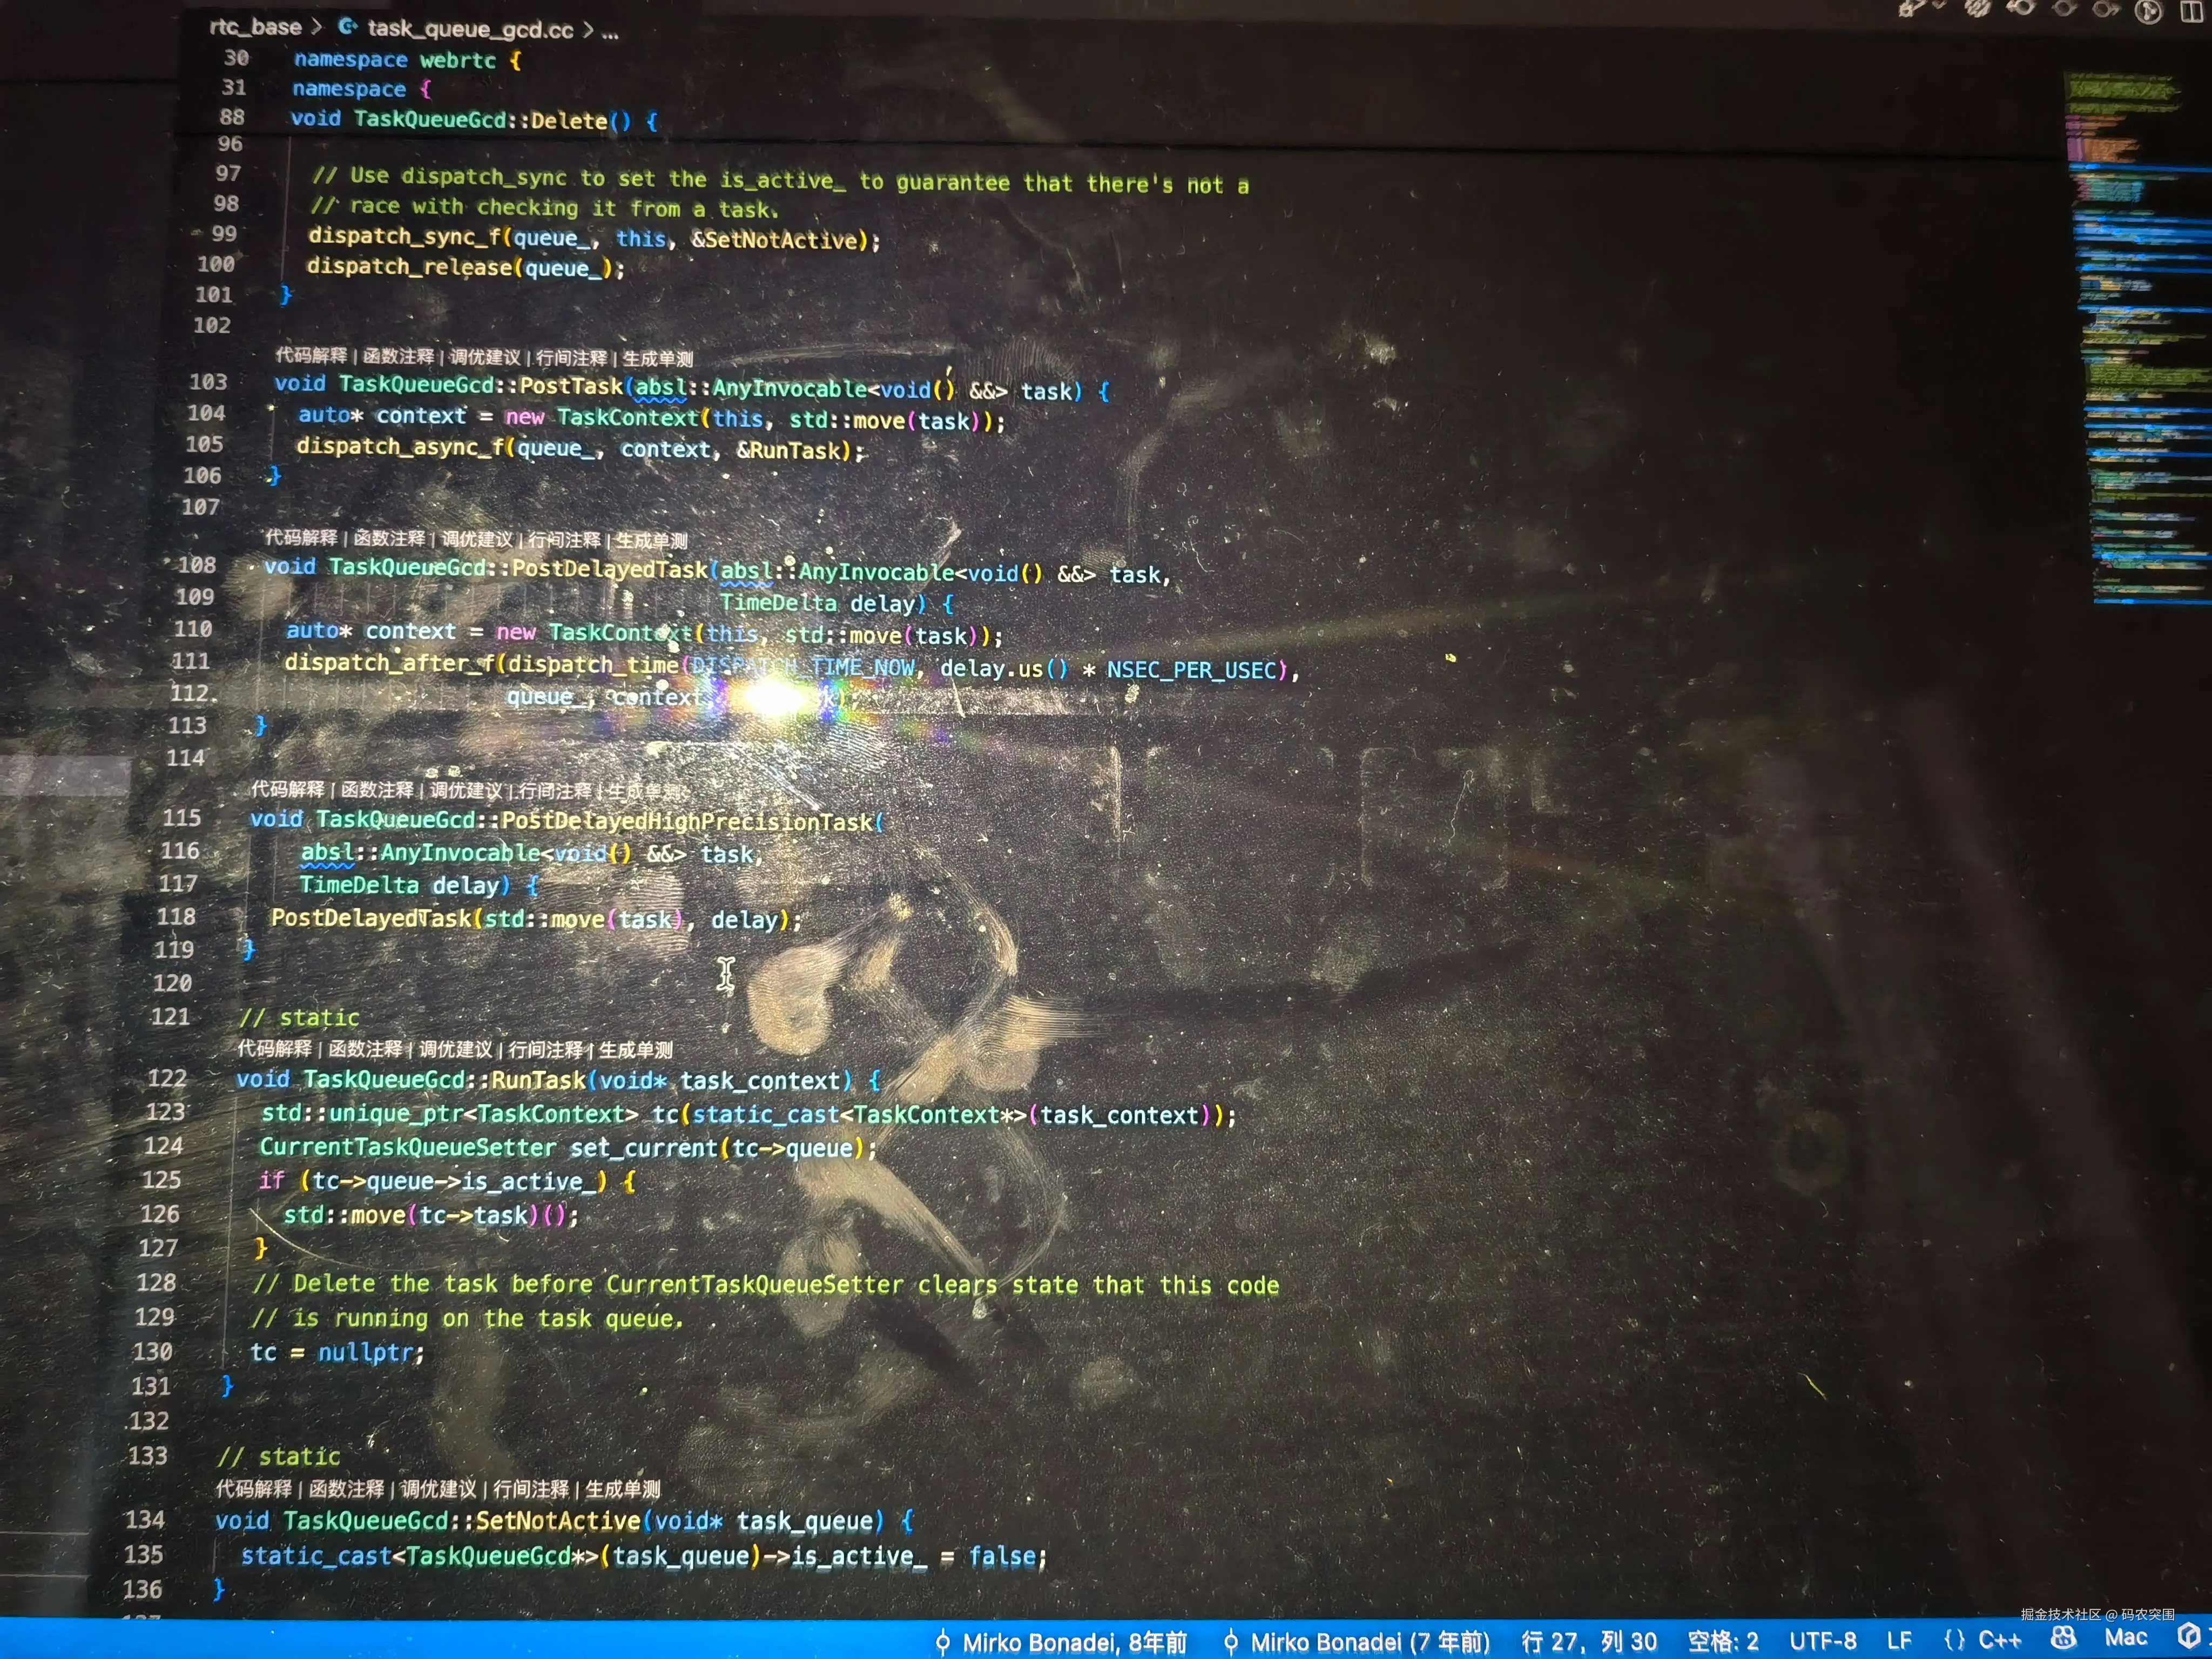Click 代码解释 code lens above PostTask function
The image size is (2212, 1659).
point(311,355)
